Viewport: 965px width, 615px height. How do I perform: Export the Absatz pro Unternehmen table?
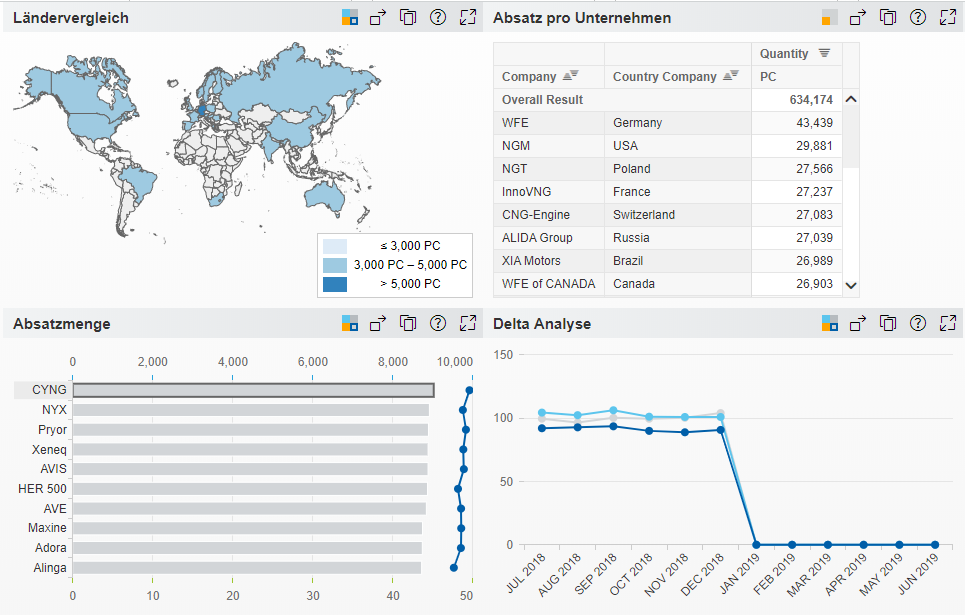pyautogui.click(x=858, y=18)
